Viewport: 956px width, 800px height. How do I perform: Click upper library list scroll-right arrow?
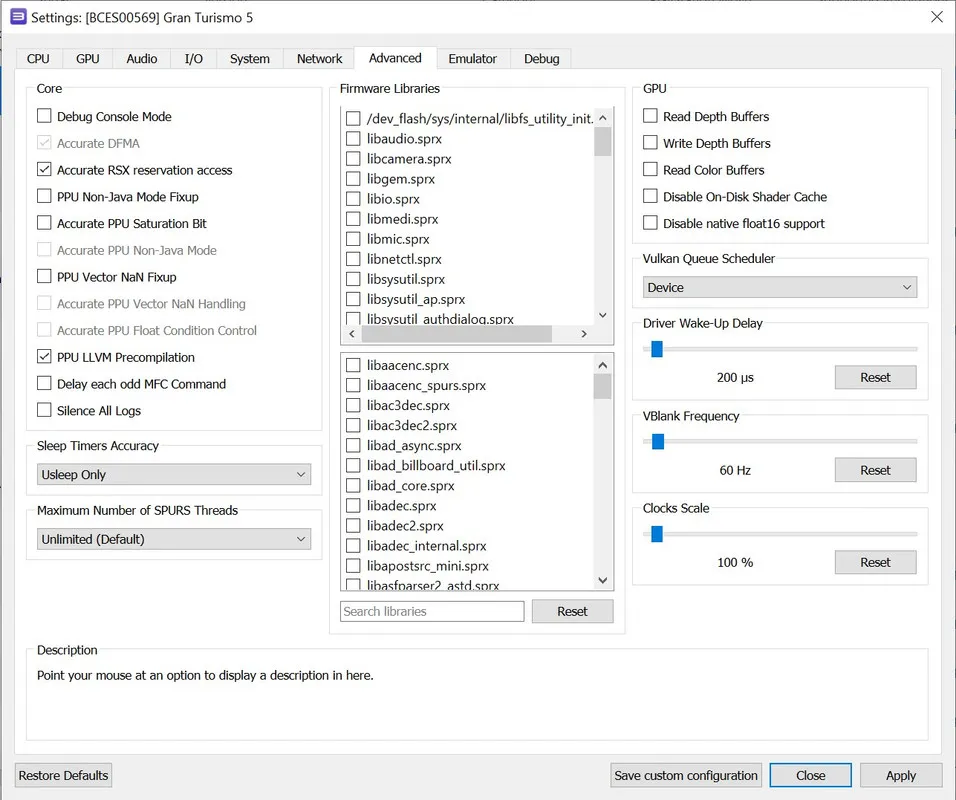coord(584,334)
